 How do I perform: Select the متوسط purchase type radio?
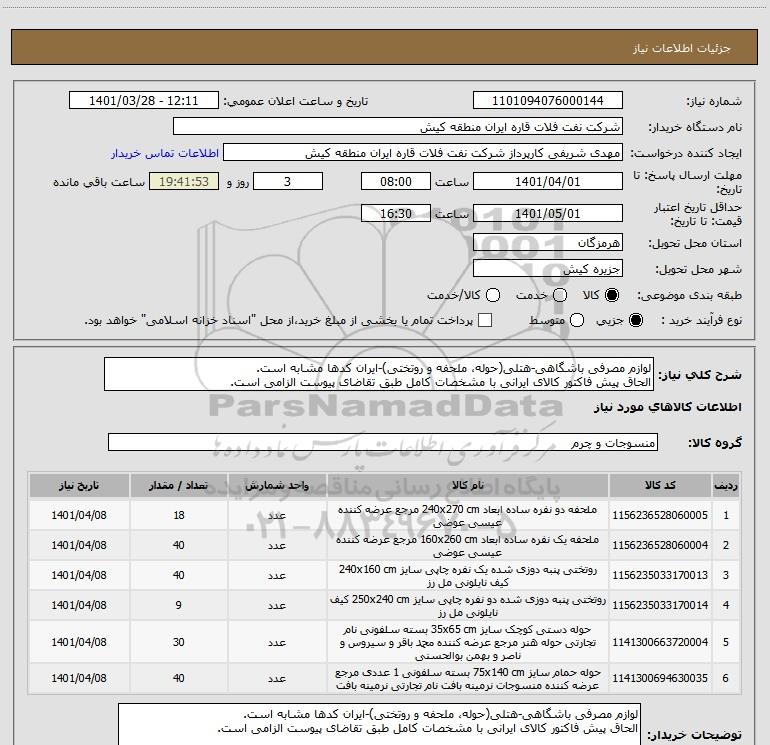click(x=577, y=320)
